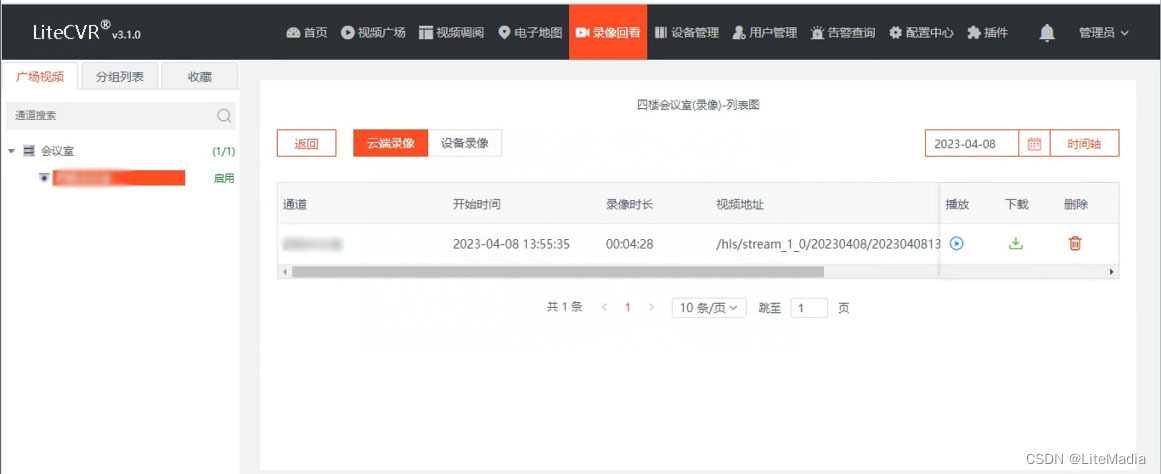The width and height of the screenshot is (1161, 474).
Task: Select page 1 in pagination
Action: click(628, 307)
